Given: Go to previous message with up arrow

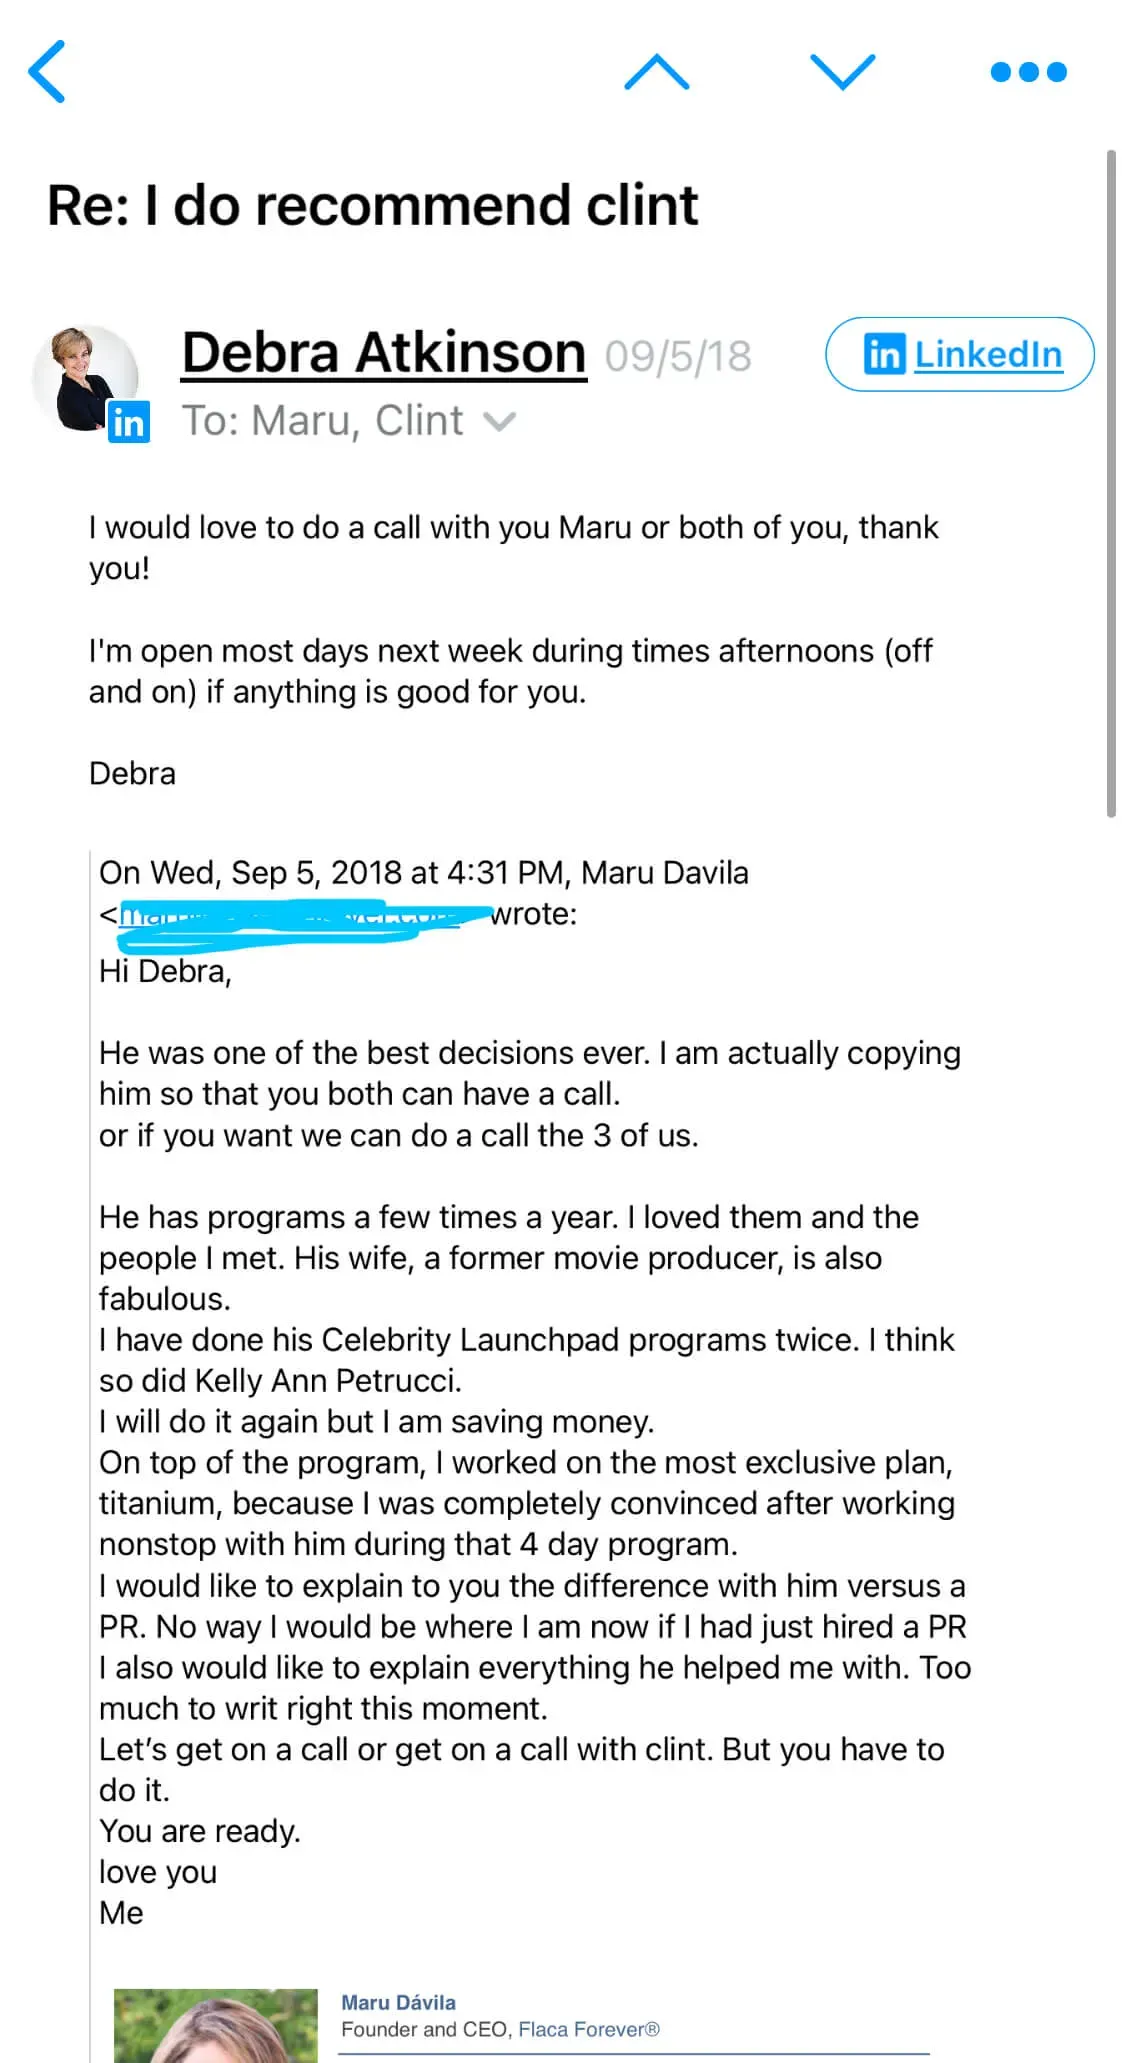Looking at the screenshot, I should (656, 72).
